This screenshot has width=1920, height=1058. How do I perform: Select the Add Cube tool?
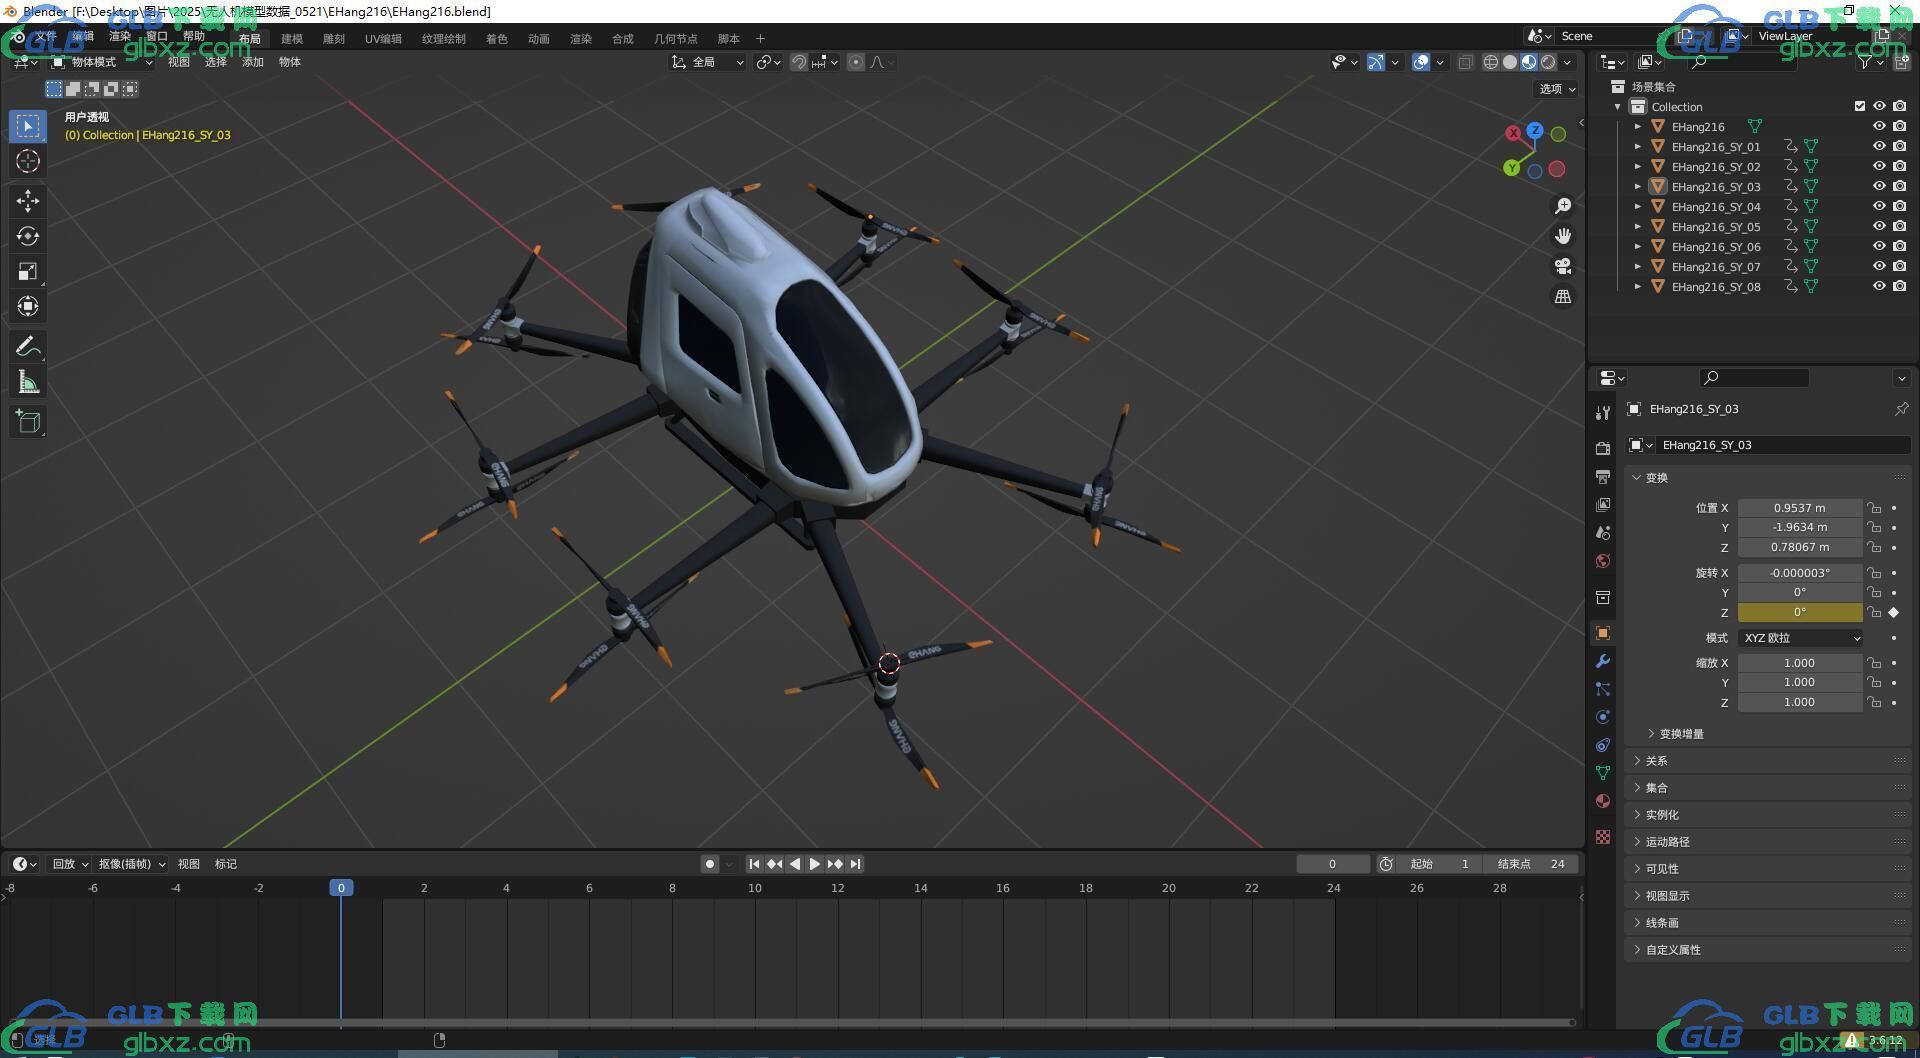pyautogui.click(x=28, y=421)
